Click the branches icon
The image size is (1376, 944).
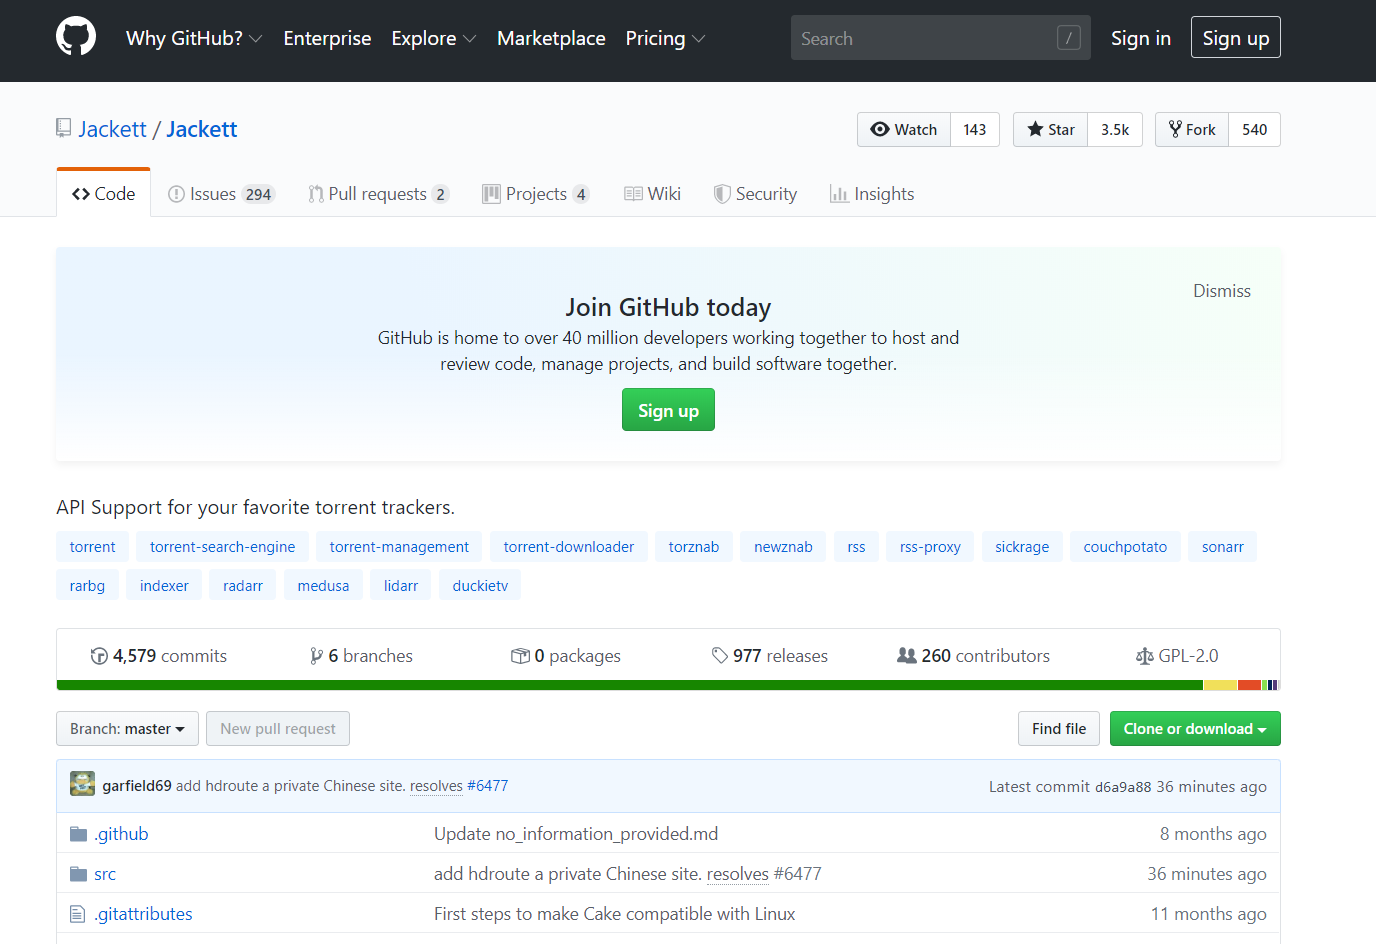pyautogui.click(x=317, y=655)
